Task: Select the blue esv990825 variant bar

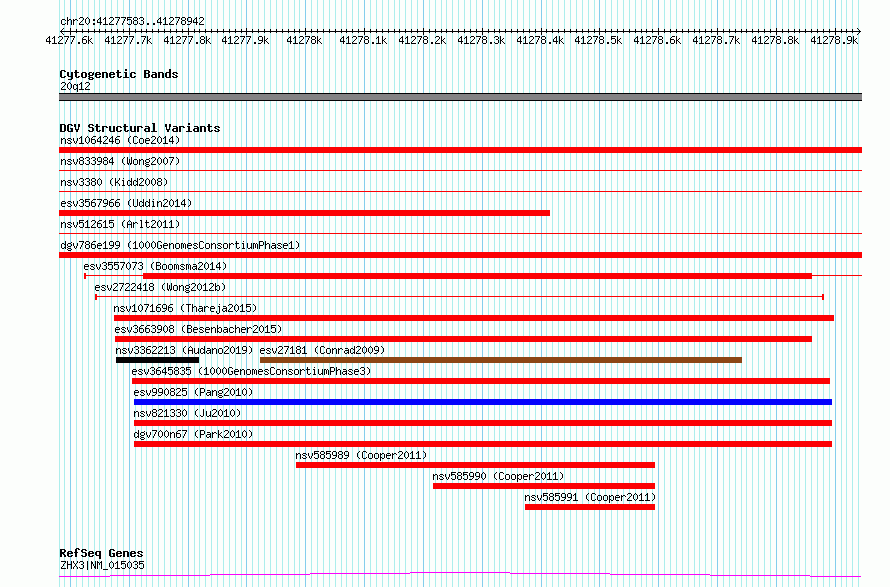Action: pos(483,402)
